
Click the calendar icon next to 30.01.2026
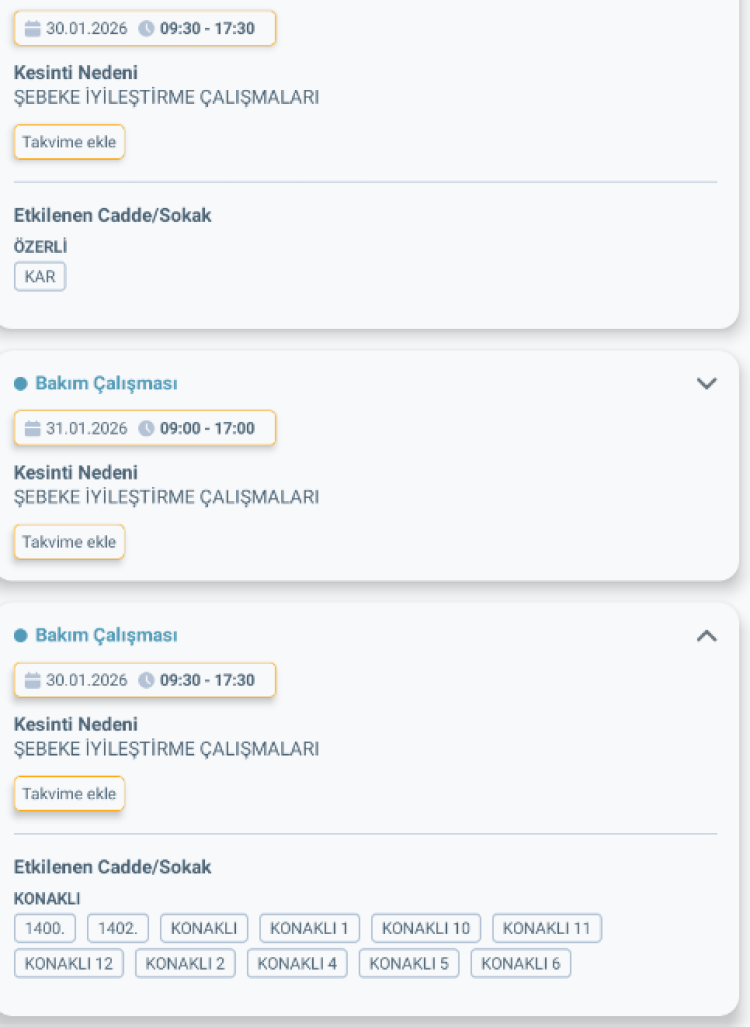[x=34, y=28]
